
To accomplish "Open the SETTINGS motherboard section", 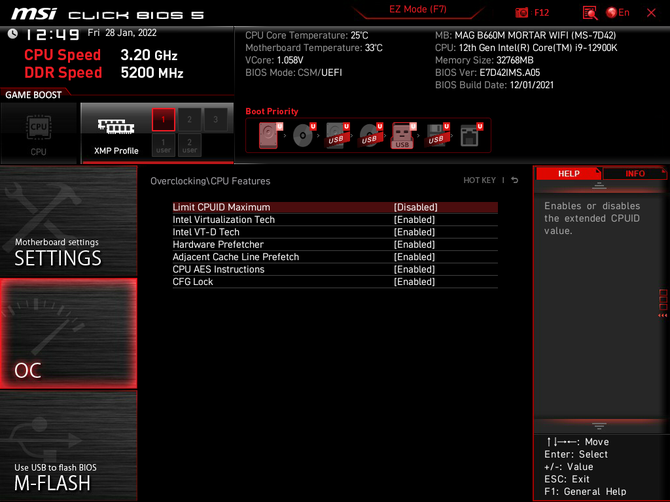I will click(x=68, y=221).
